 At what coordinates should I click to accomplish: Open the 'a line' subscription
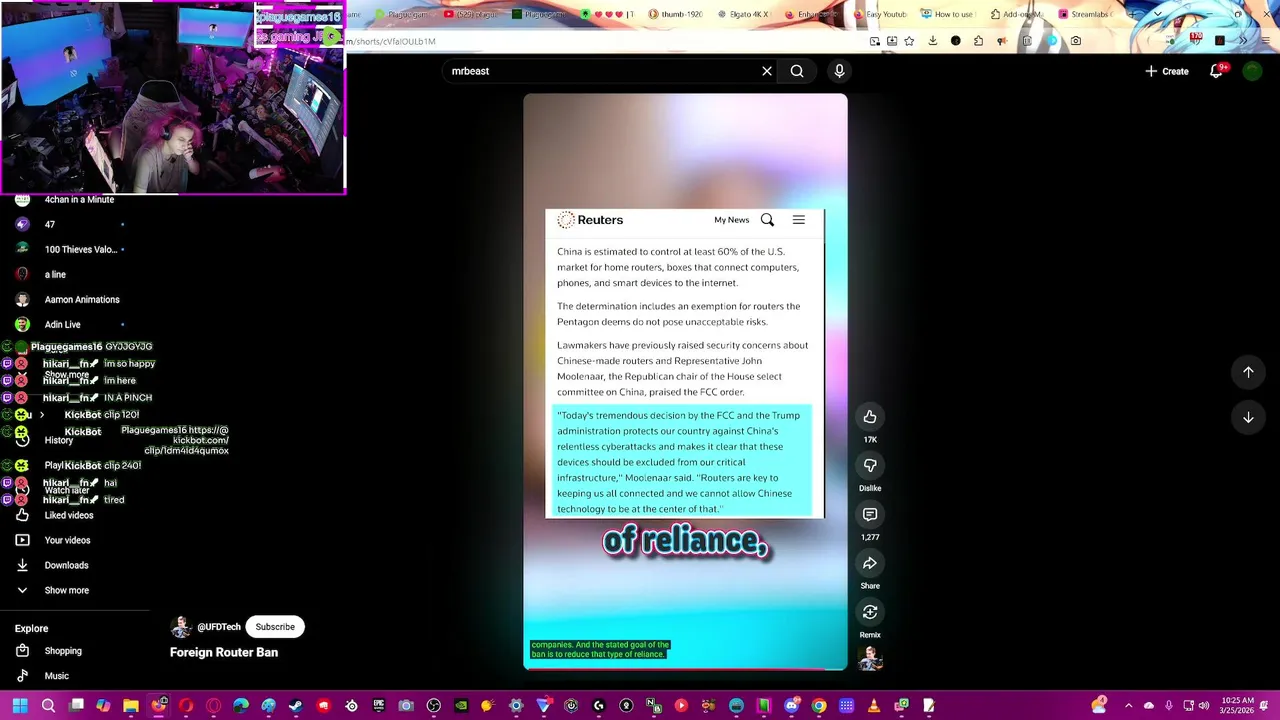coord(55,274)
